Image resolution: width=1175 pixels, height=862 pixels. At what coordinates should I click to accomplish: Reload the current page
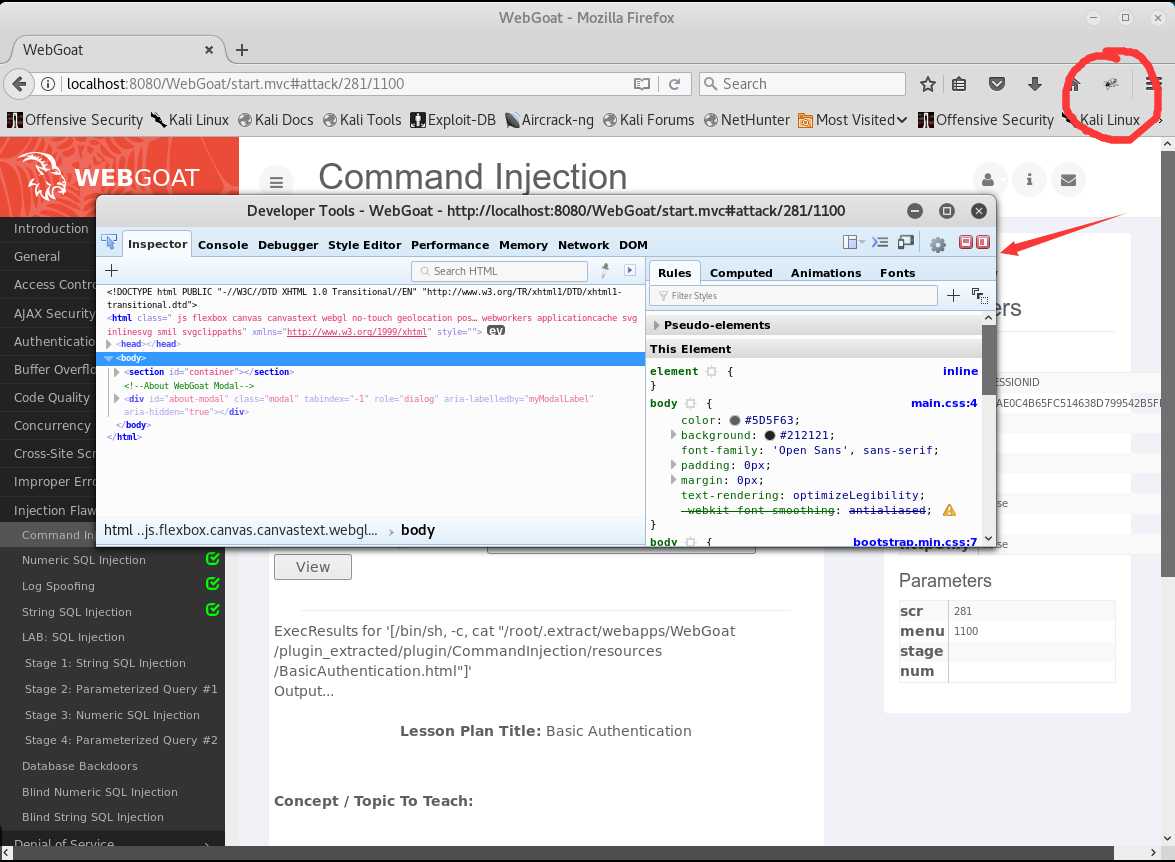[674, 84]
